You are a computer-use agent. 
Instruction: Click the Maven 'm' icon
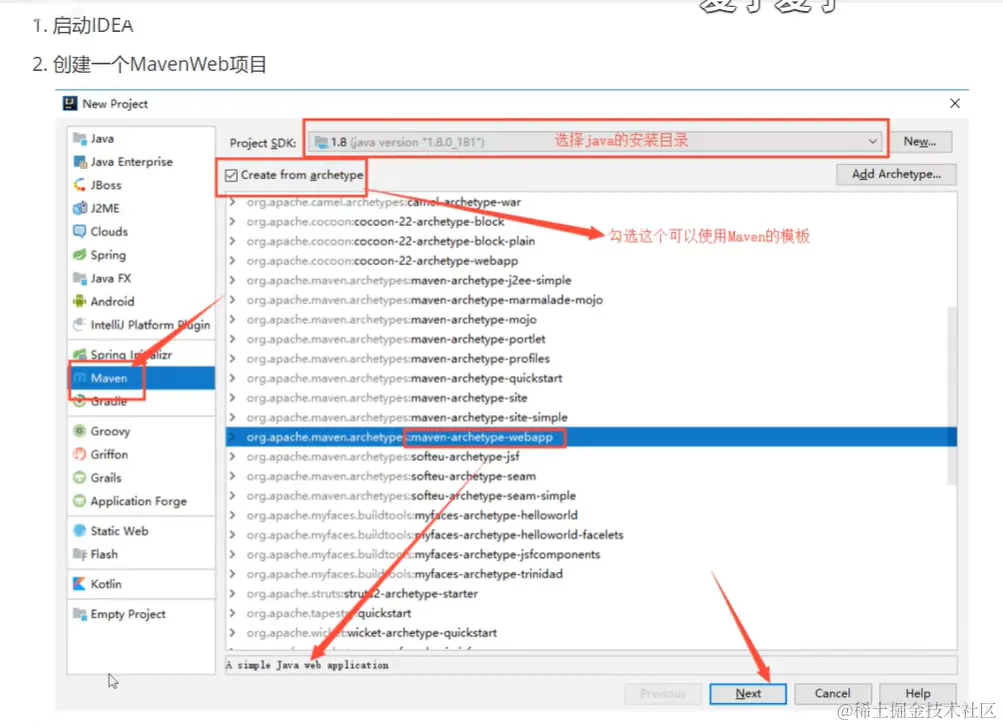tap(80, 378)
